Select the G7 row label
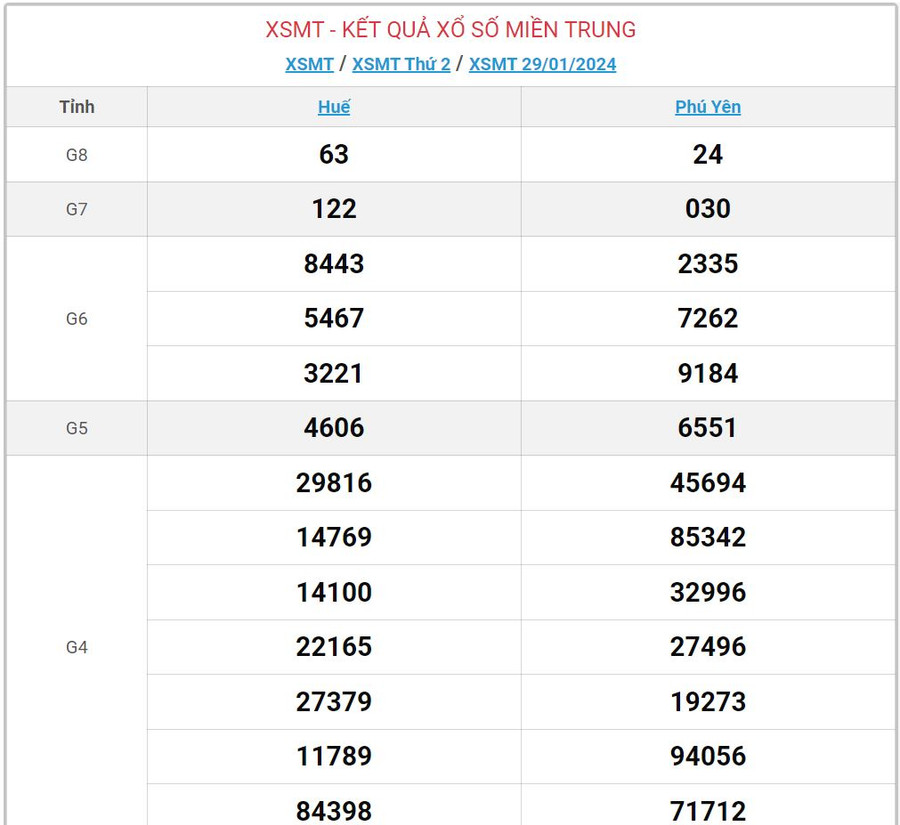 (77, 209)
